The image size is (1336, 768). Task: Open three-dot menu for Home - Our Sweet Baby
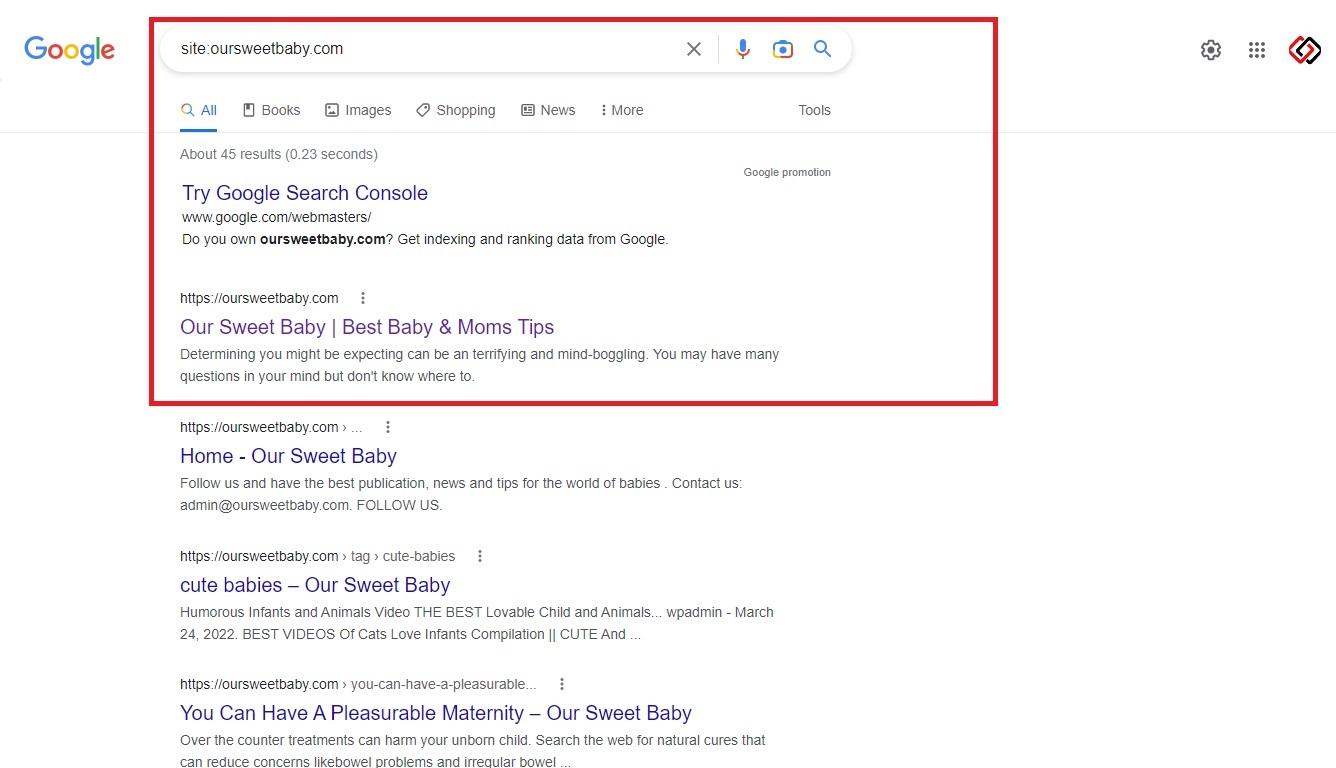[x=388, y=427]
